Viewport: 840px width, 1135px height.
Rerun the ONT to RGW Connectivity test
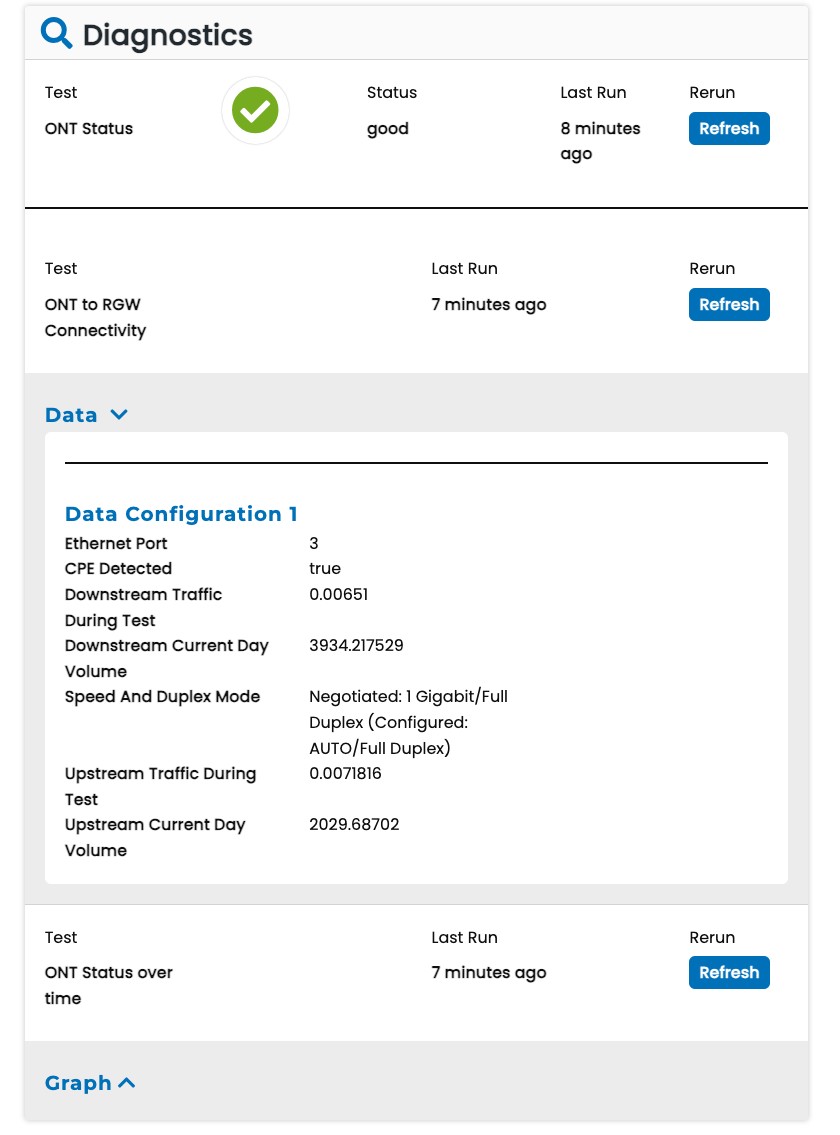pyautogui.click(x=728, y=305)
